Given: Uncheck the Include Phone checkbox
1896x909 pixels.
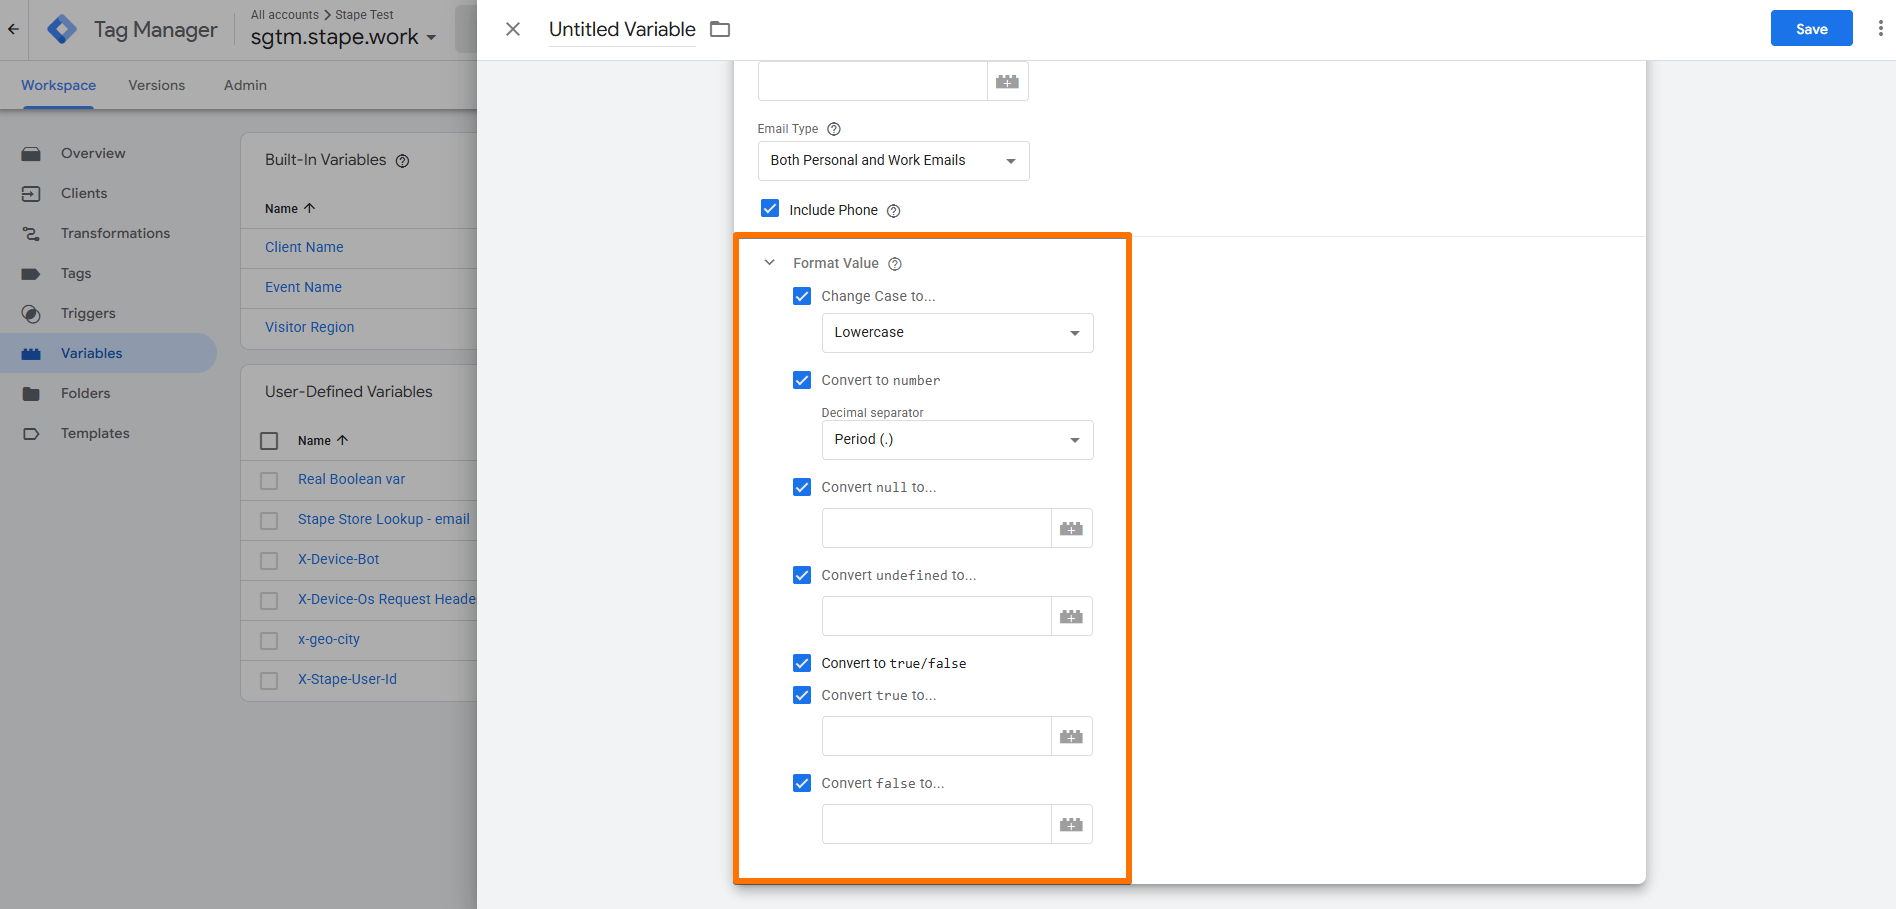Looking at the screenshot, I should (x=770, y=208).
